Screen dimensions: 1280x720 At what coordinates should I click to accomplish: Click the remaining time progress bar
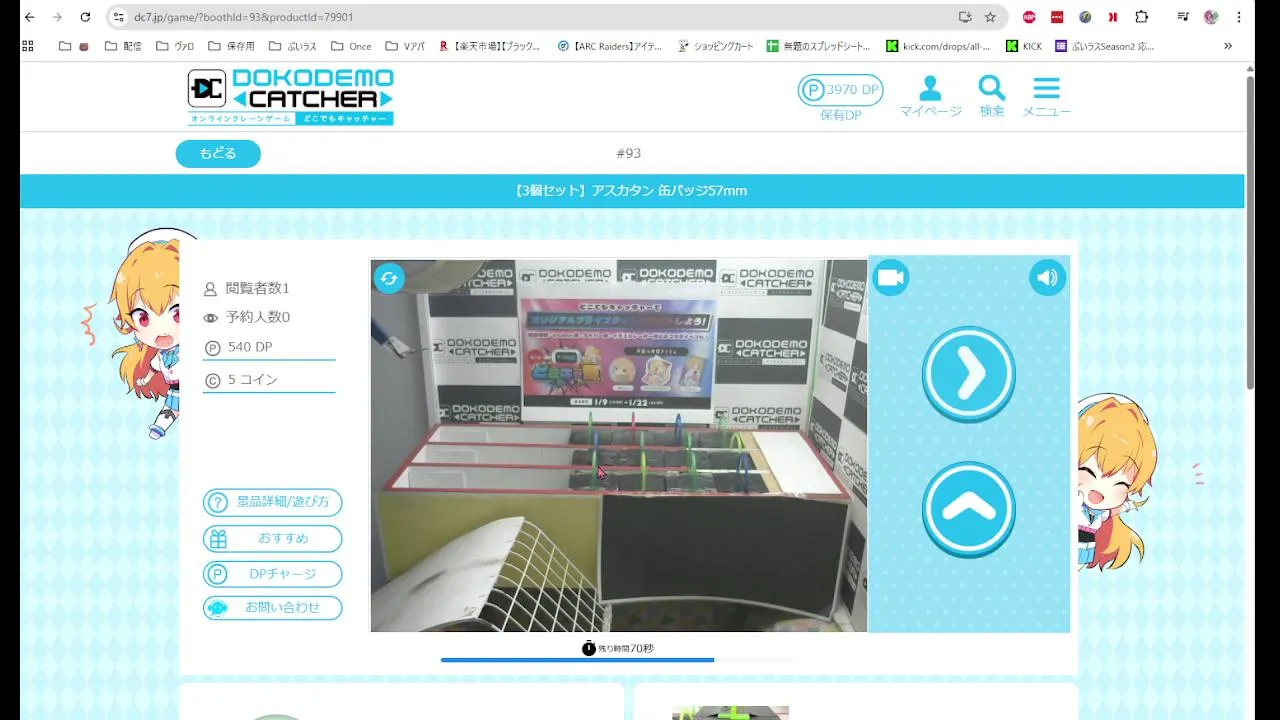617,660
